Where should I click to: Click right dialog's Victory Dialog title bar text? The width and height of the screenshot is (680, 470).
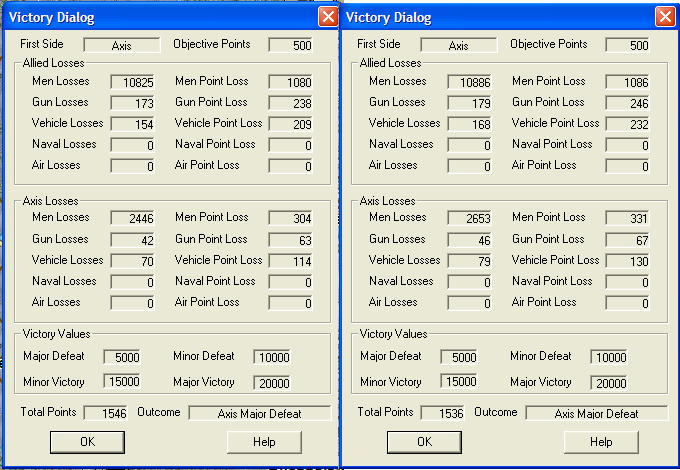pyautogui.click(x=389, y=18)
